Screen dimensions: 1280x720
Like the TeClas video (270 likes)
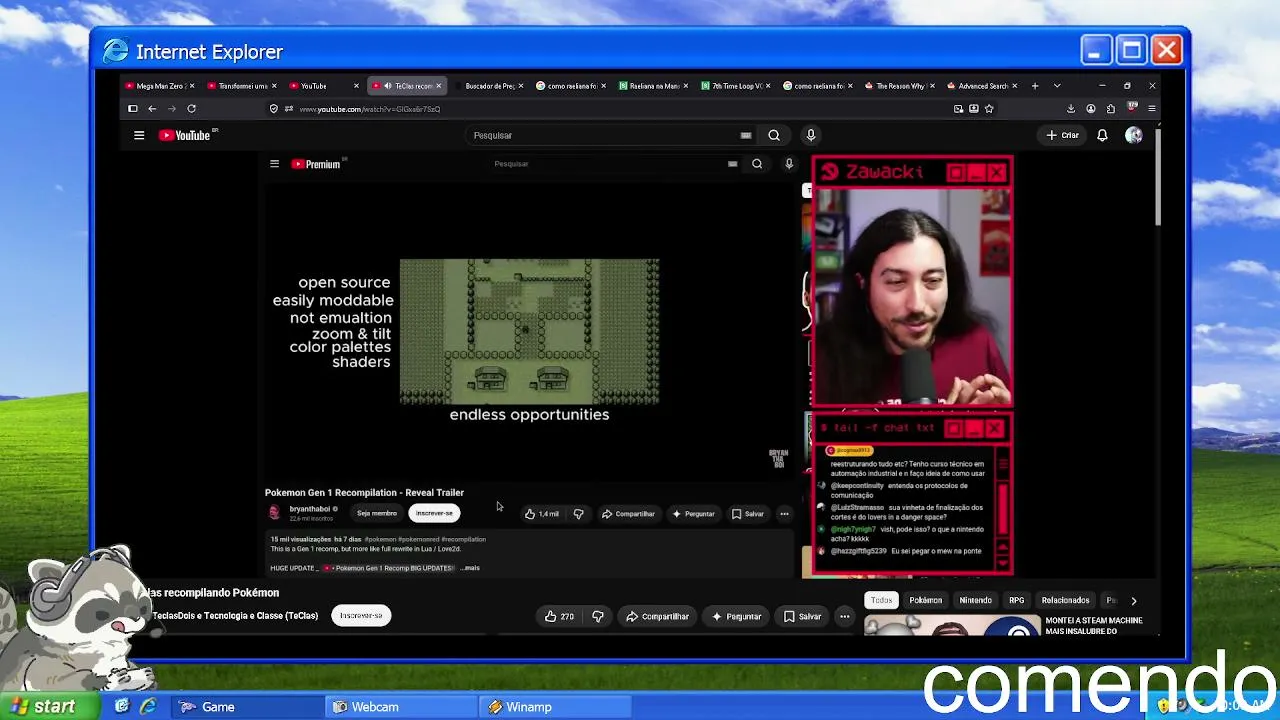pyautogui.click(x=559, y=616)
